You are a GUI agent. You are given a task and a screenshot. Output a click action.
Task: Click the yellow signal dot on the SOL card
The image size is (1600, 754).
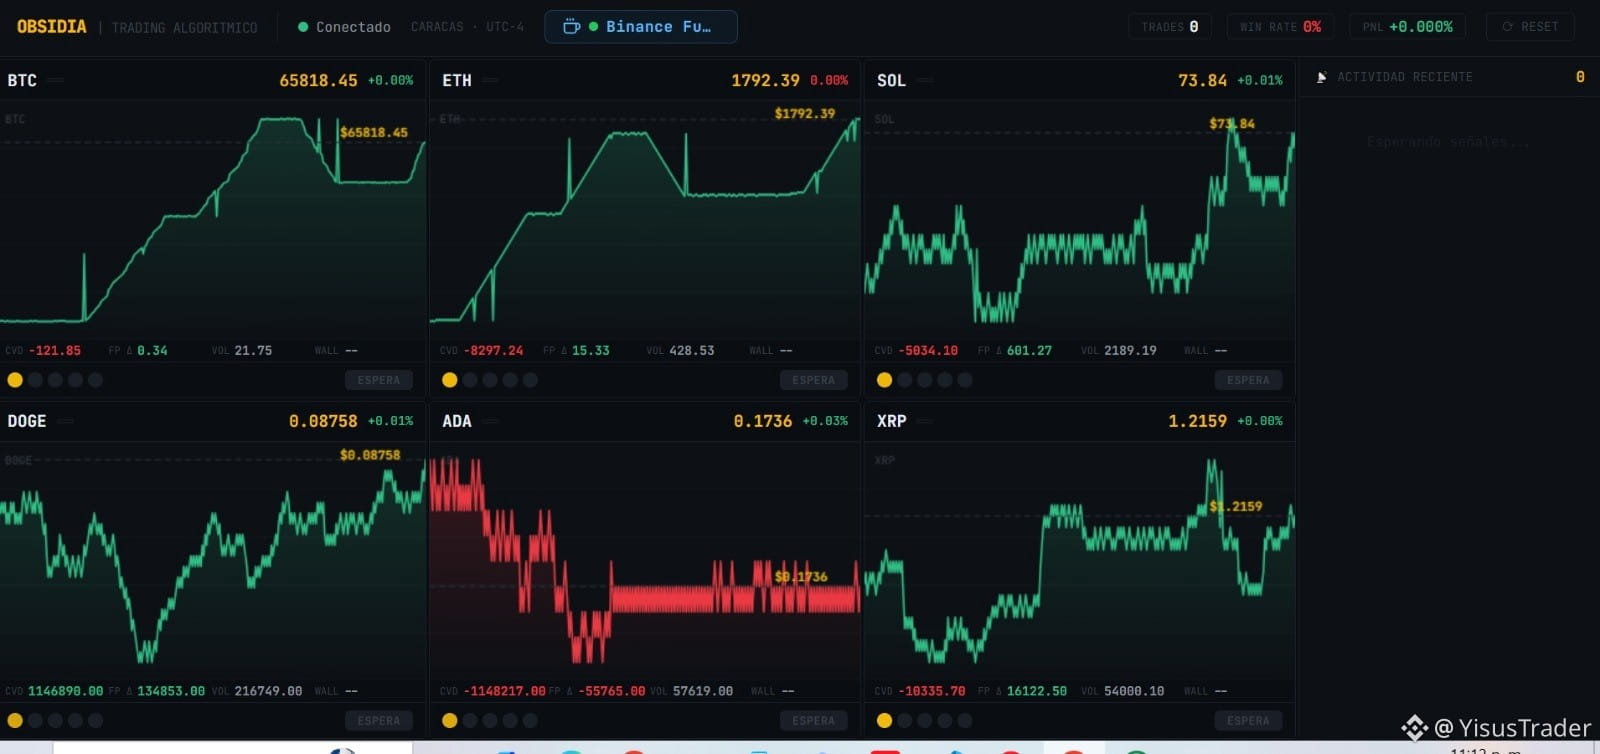point(884,380)
